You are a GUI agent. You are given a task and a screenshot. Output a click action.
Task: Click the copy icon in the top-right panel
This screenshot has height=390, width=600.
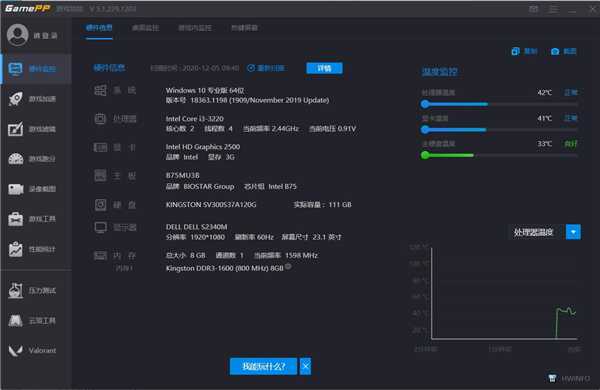pos(515,51)
